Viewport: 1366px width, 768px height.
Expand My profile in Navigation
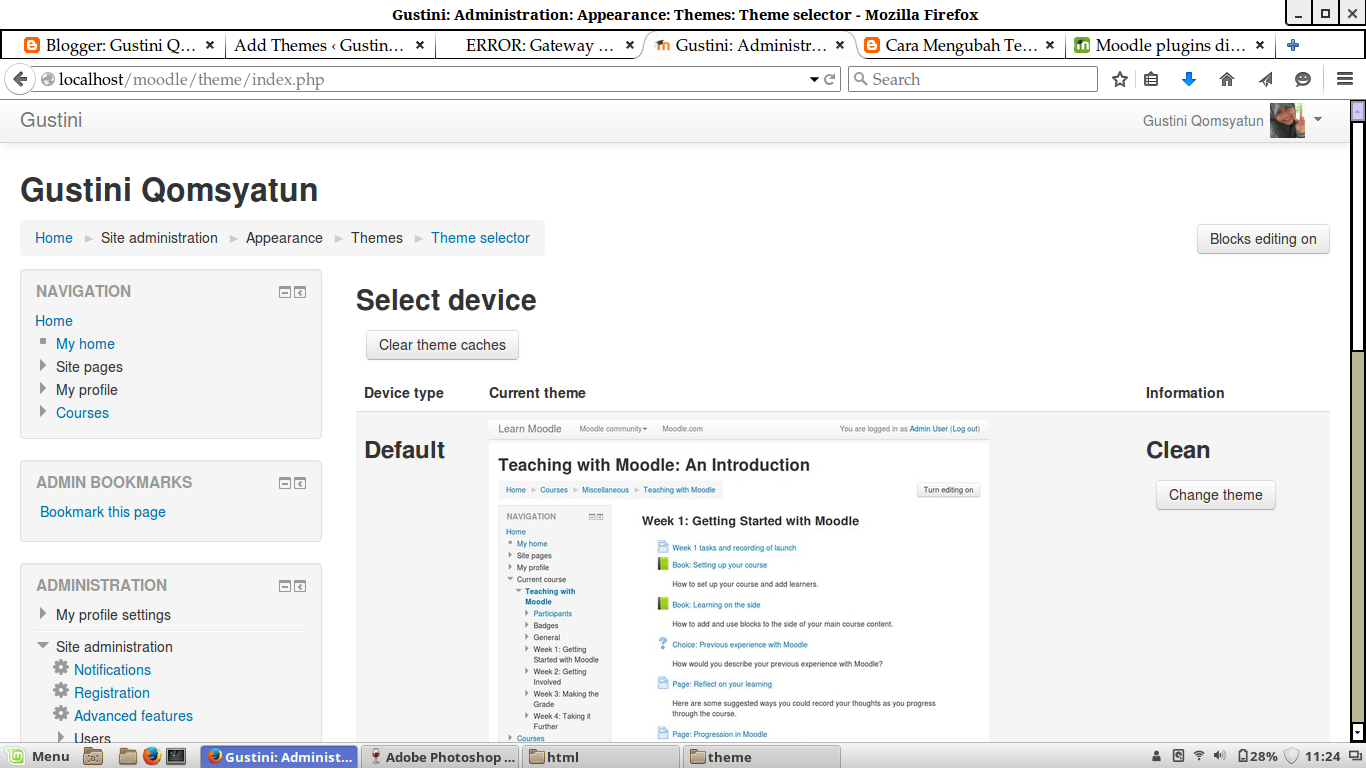43,389
